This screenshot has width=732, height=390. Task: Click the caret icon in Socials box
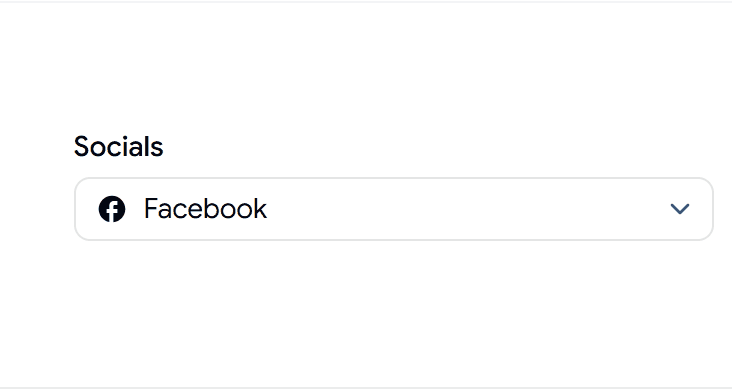(x=680, y=209)
